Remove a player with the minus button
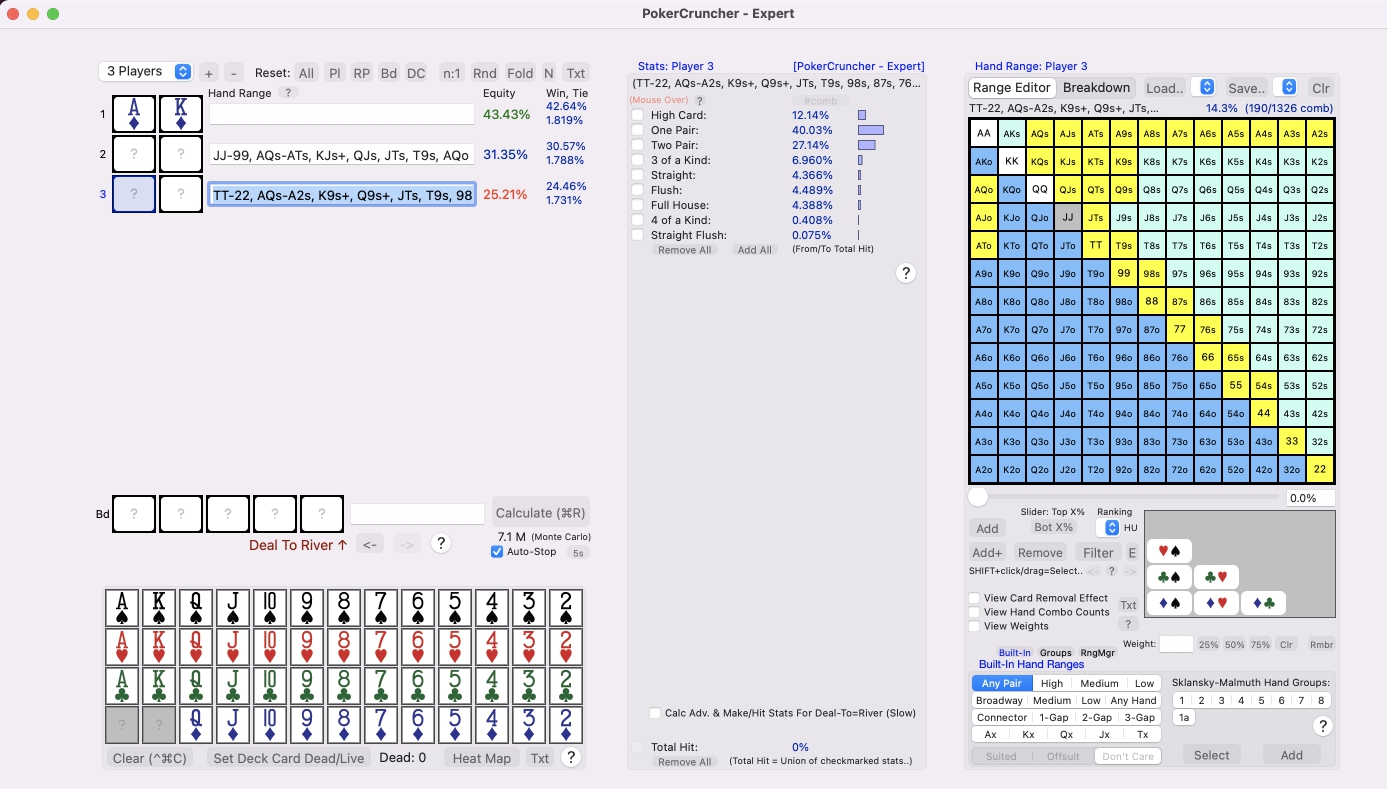The image size is (1387, 789). point(233,73)
